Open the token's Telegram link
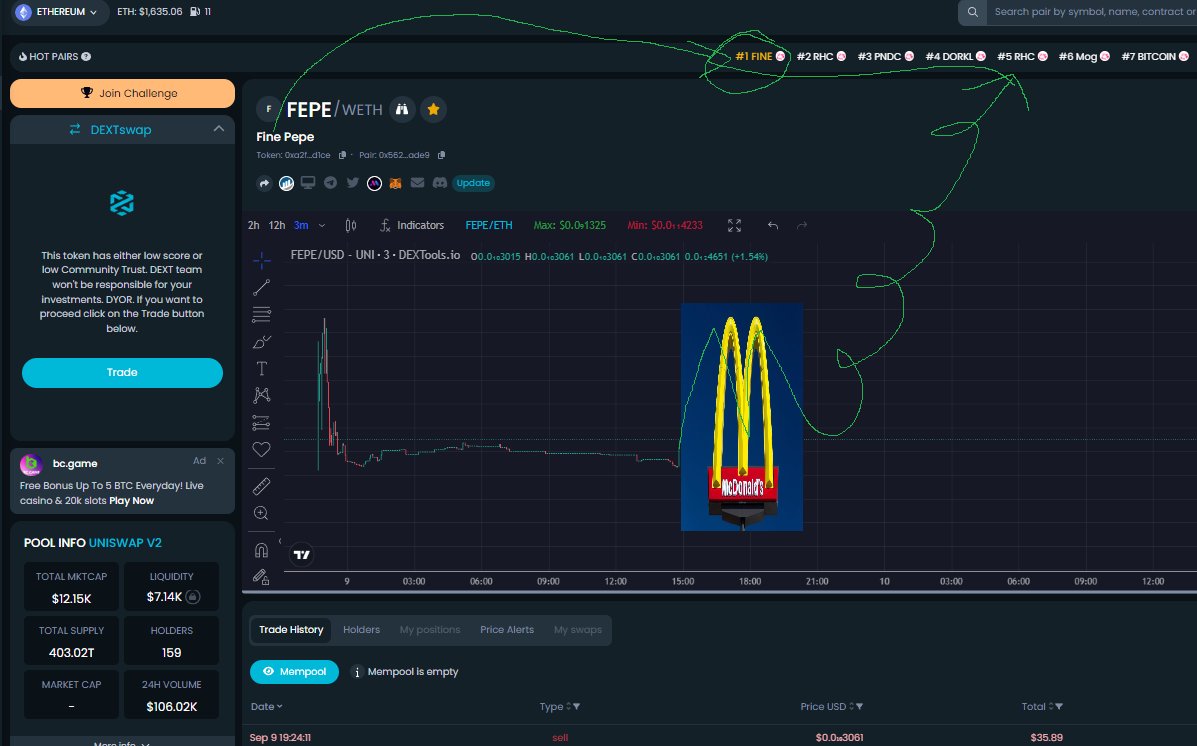Screen dimensions: 1197x746 (331, 182)
